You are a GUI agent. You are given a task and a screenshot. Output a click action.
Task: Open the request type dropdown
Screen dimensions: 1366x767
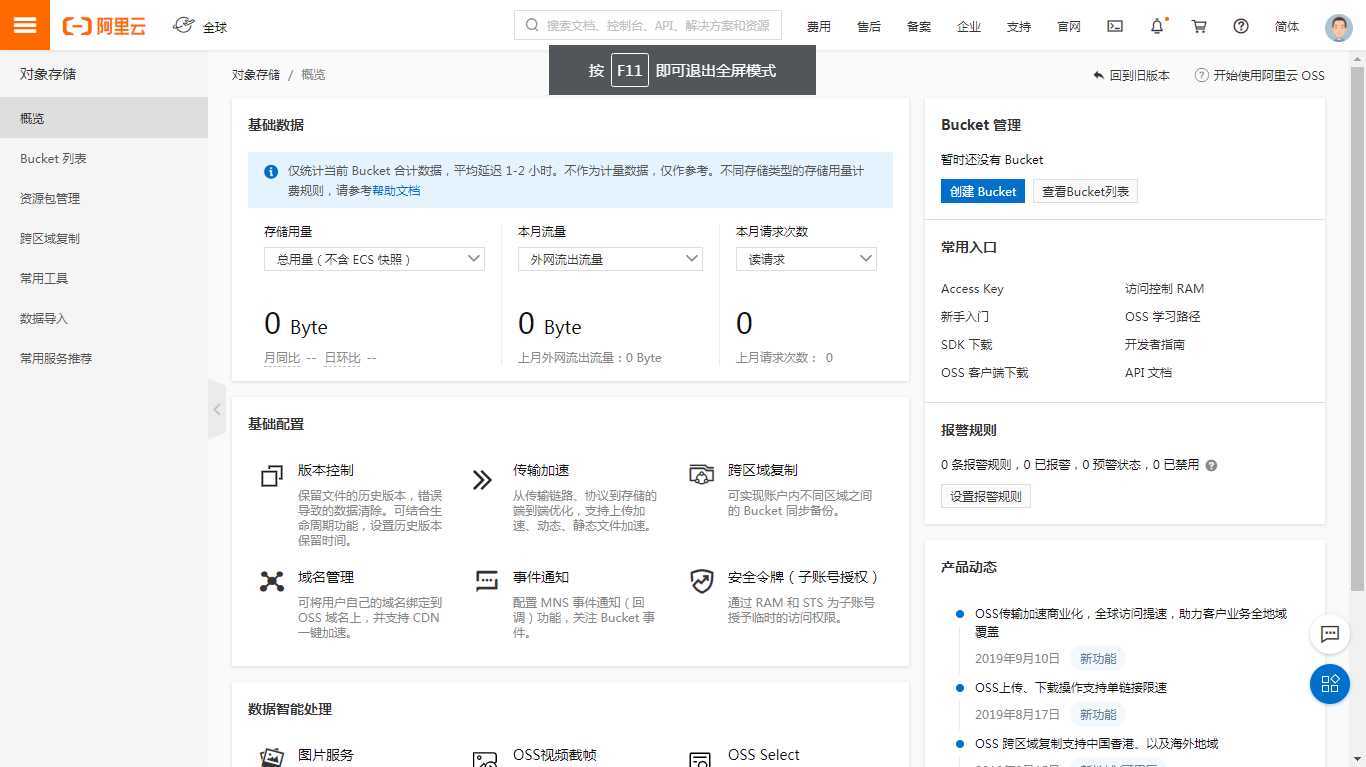[806, 259]
